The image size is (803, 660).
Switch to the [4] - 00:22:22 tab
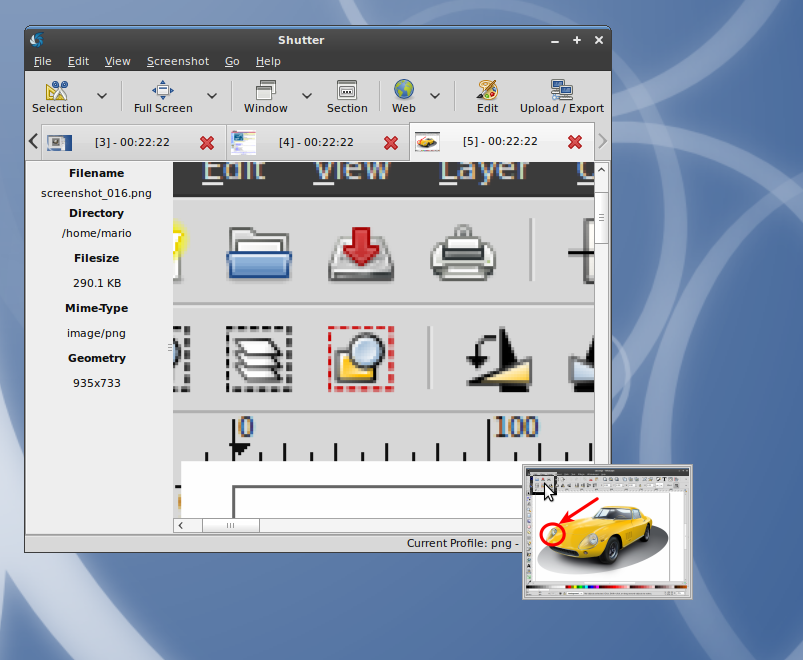315,142
